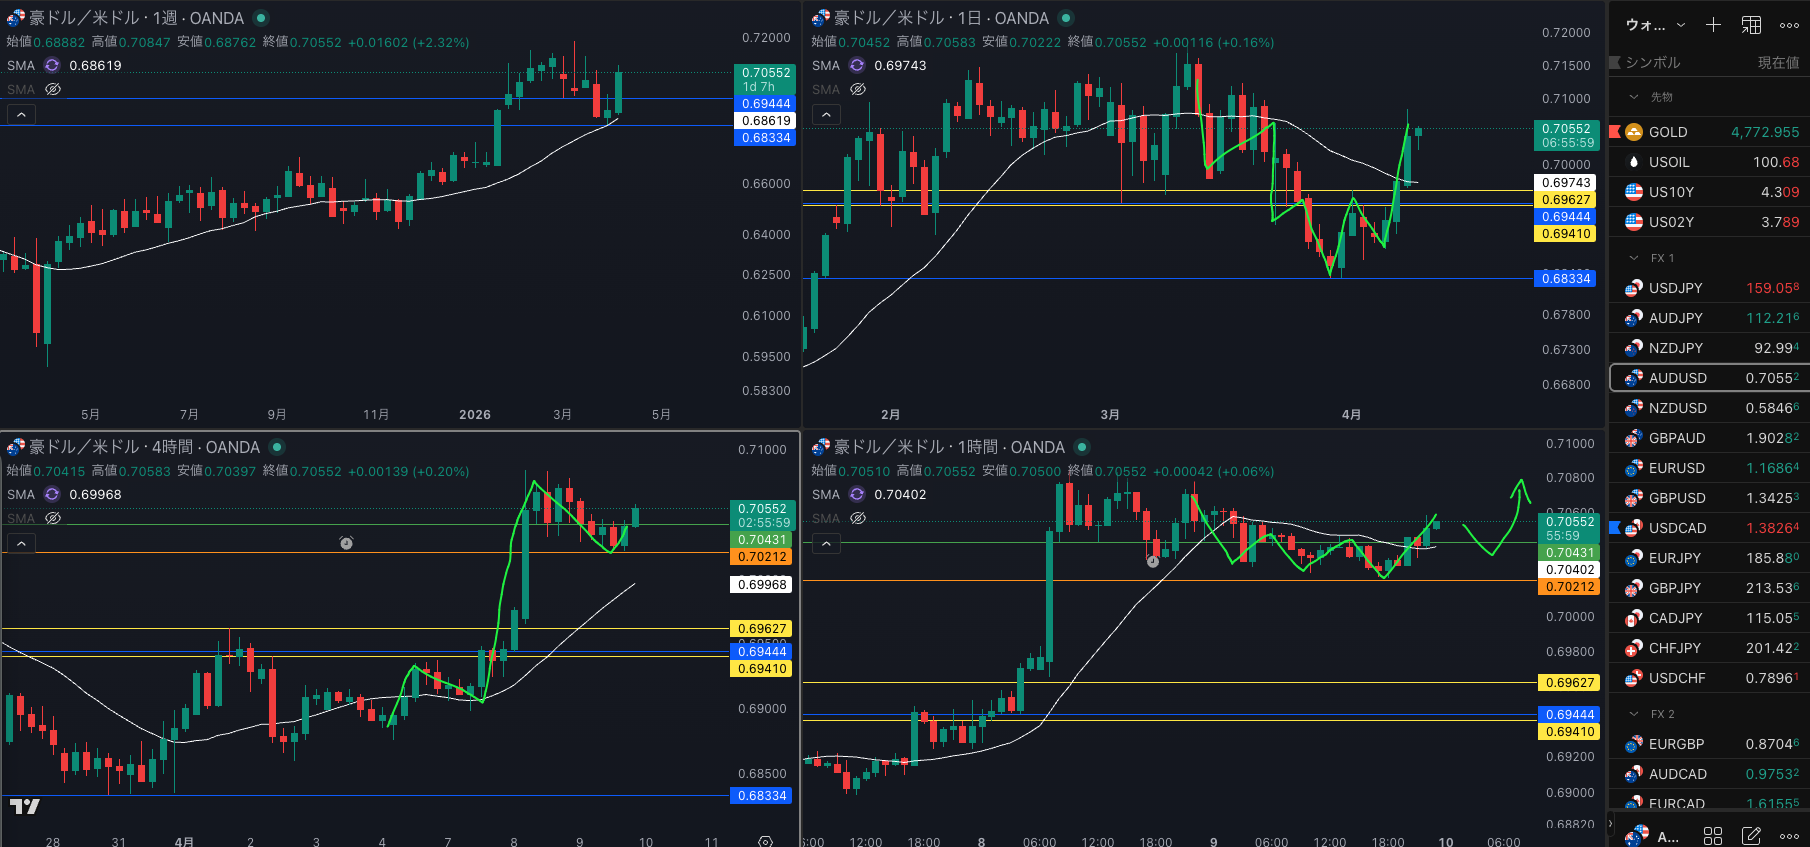The width and height of the screenshot is (1810, 847).
Task: Unhide the second SMA on the 1-hour chart
Action: 858,518
